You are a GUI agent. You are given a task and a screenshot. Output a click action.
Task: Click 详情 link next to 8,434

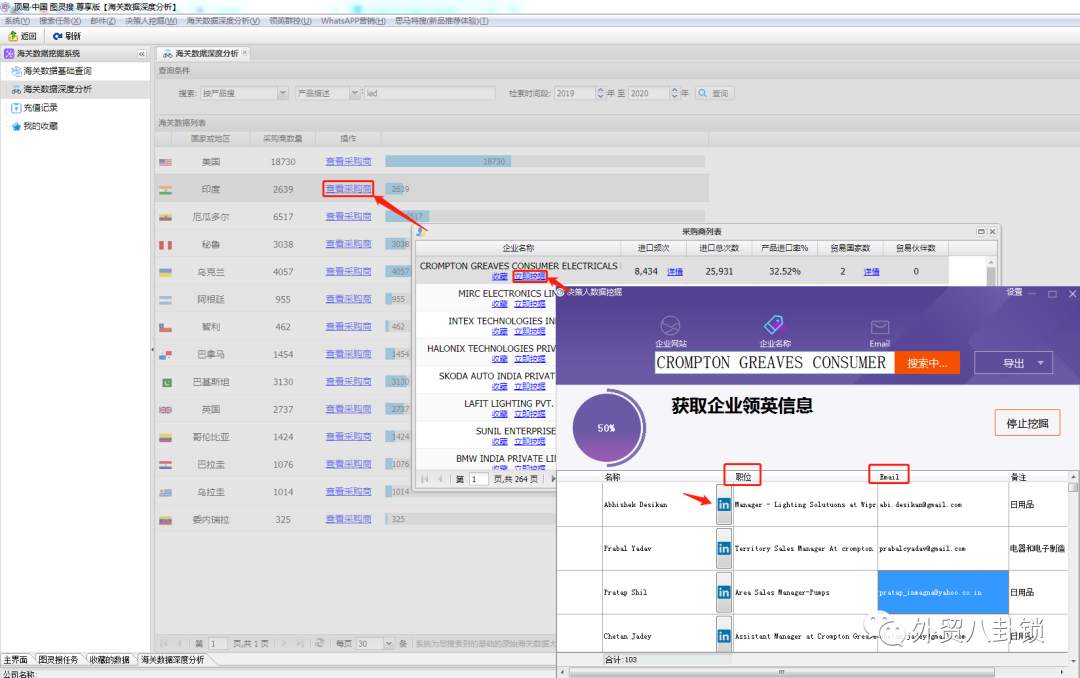click(x=675, y=272)
